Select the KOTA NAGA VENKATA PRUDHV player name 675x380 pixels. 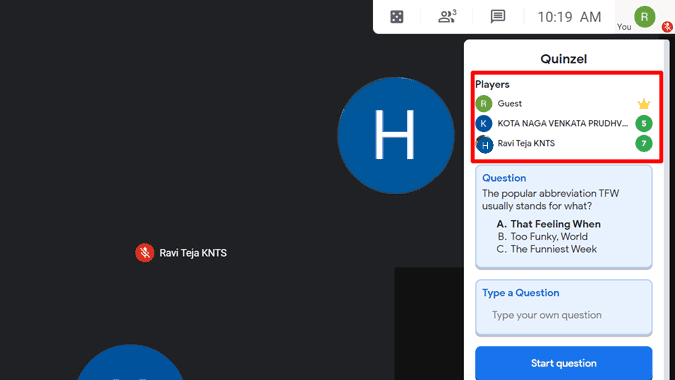563,124
